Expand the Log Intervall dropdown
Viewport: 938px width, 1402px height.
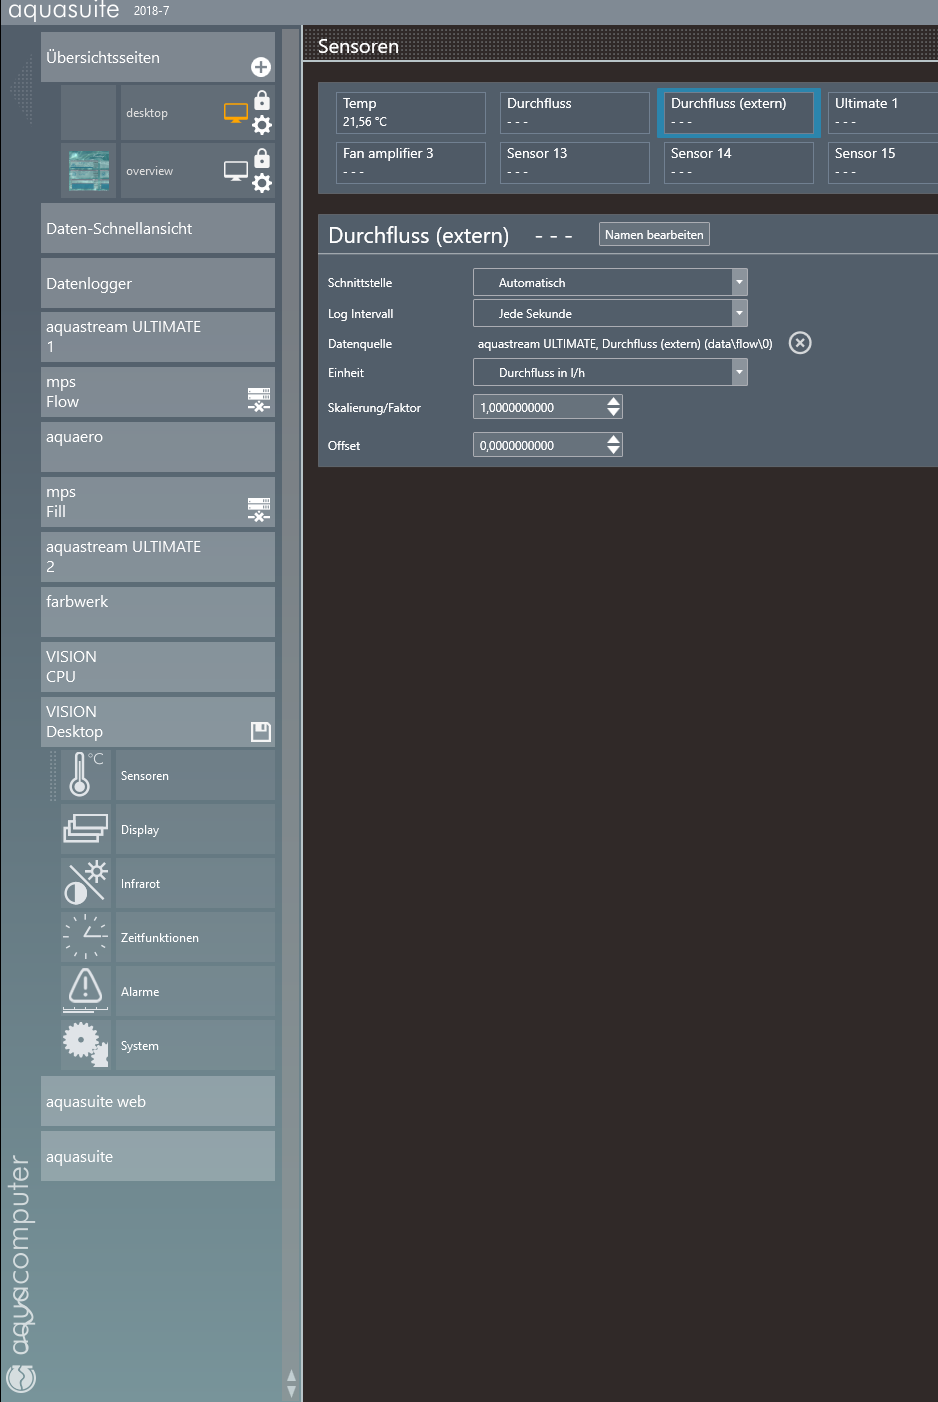(x=740, y=314)
